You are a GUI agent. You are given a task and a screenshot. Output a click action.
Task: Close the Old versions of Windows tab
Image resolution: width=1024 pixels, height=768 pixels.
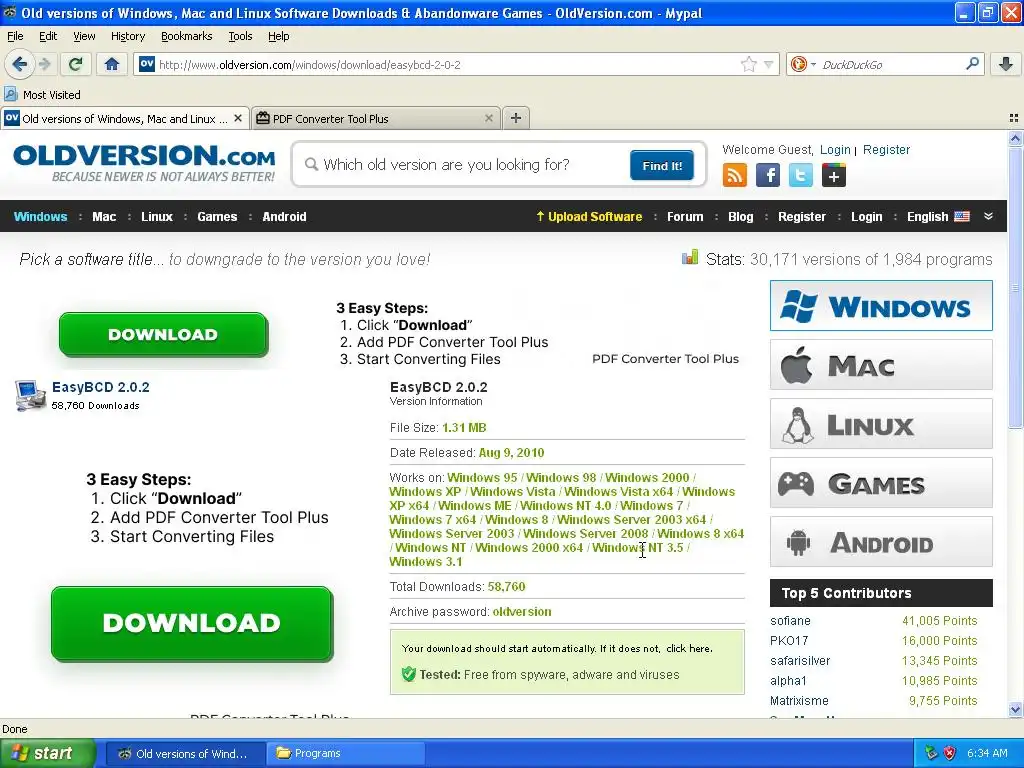(238, 118)
